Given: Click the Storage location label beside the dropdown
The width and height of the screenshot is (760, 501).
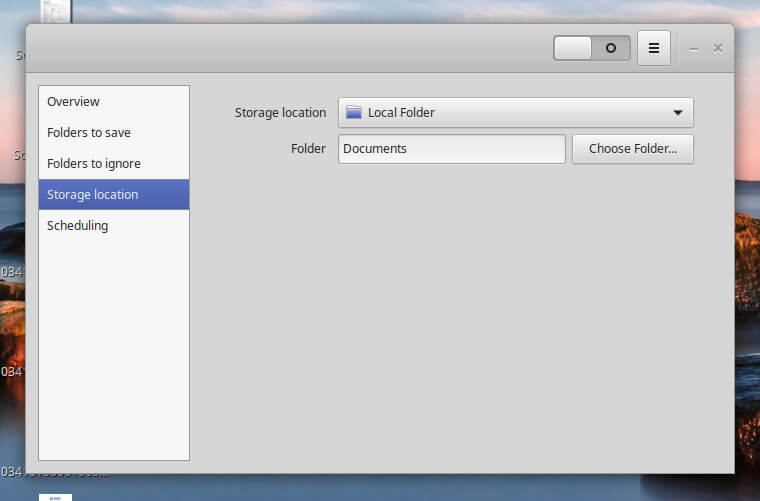Looking at the screenshot, I should [x=280, y=113].
